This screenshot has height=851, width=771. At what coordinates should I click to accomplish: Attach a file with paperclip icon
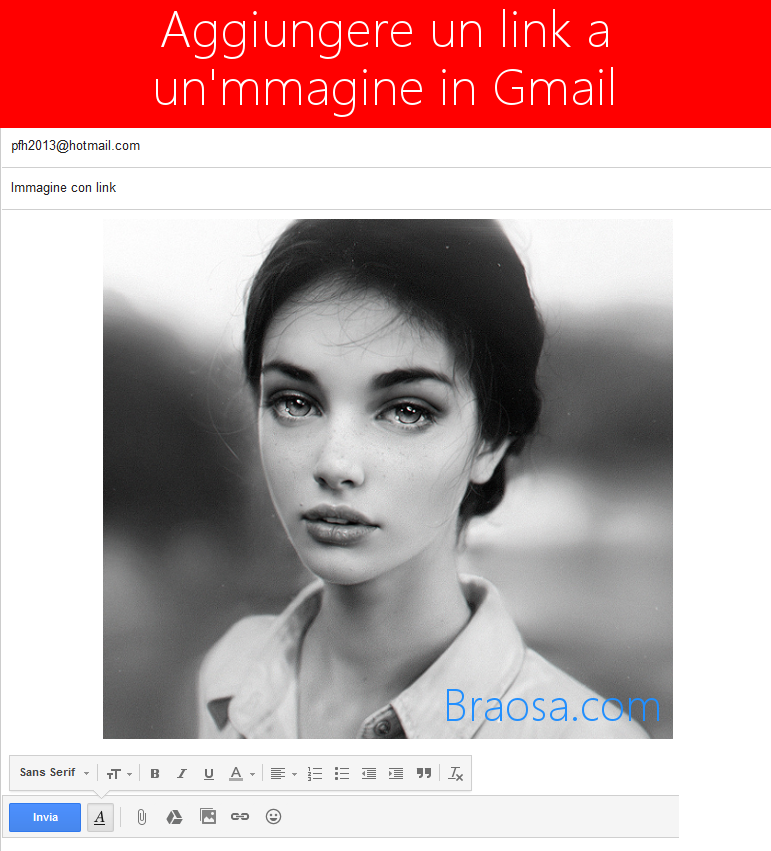pos(142,817)
